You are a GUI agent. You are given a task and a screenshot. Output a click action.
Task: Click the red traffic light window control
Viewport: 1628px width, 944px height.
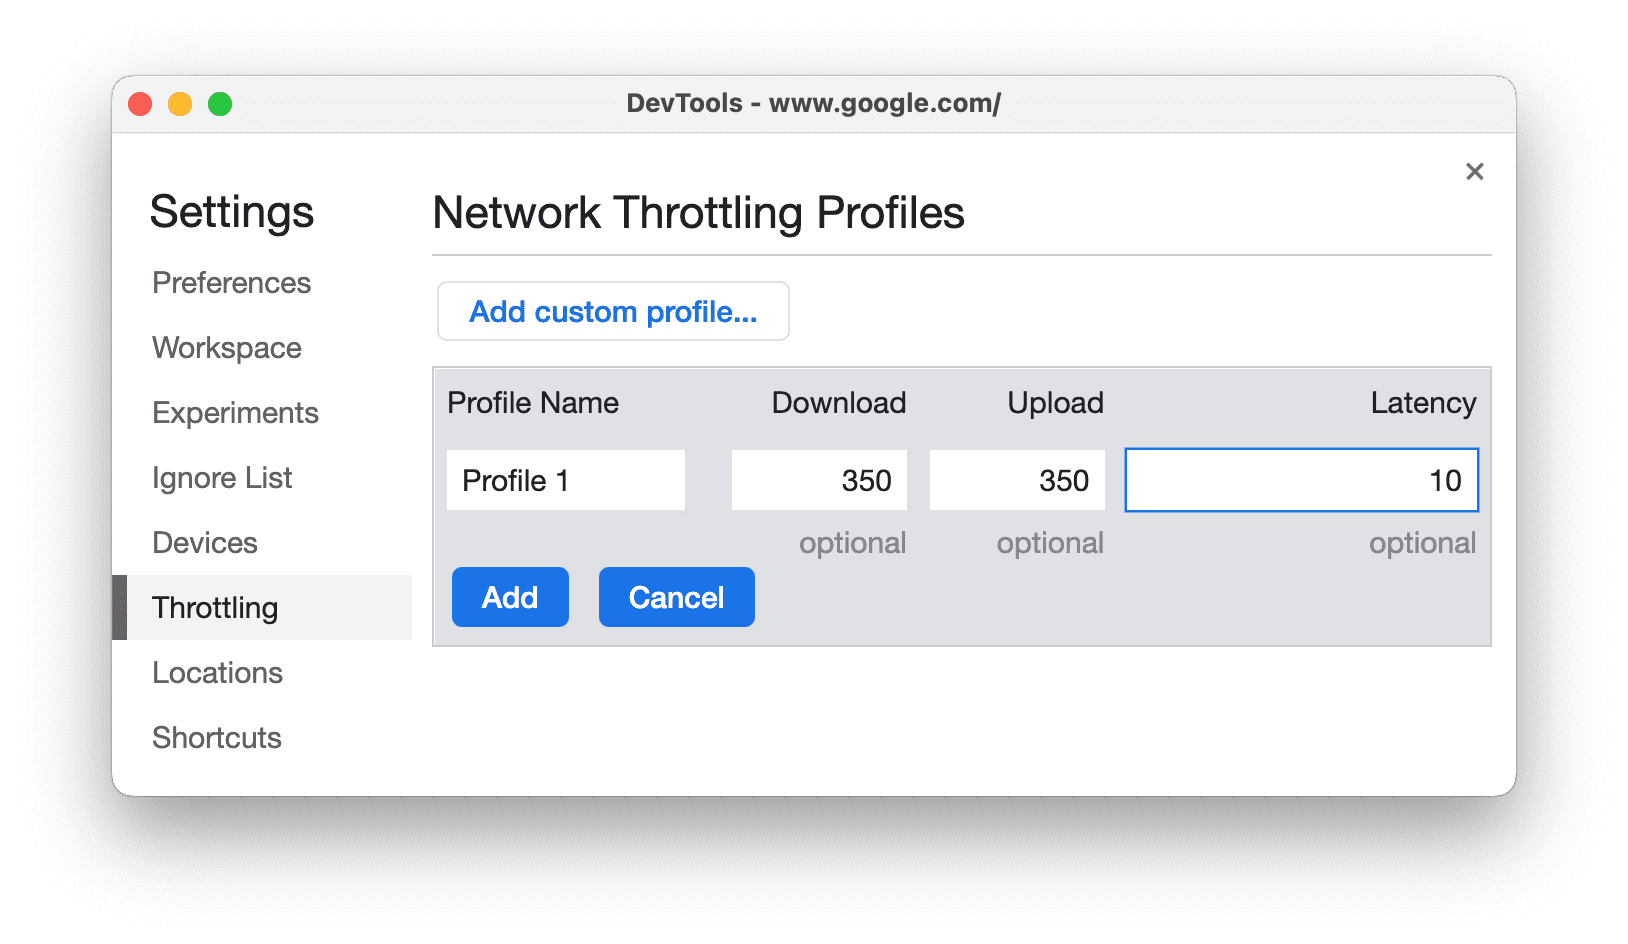tap(140, 103)
